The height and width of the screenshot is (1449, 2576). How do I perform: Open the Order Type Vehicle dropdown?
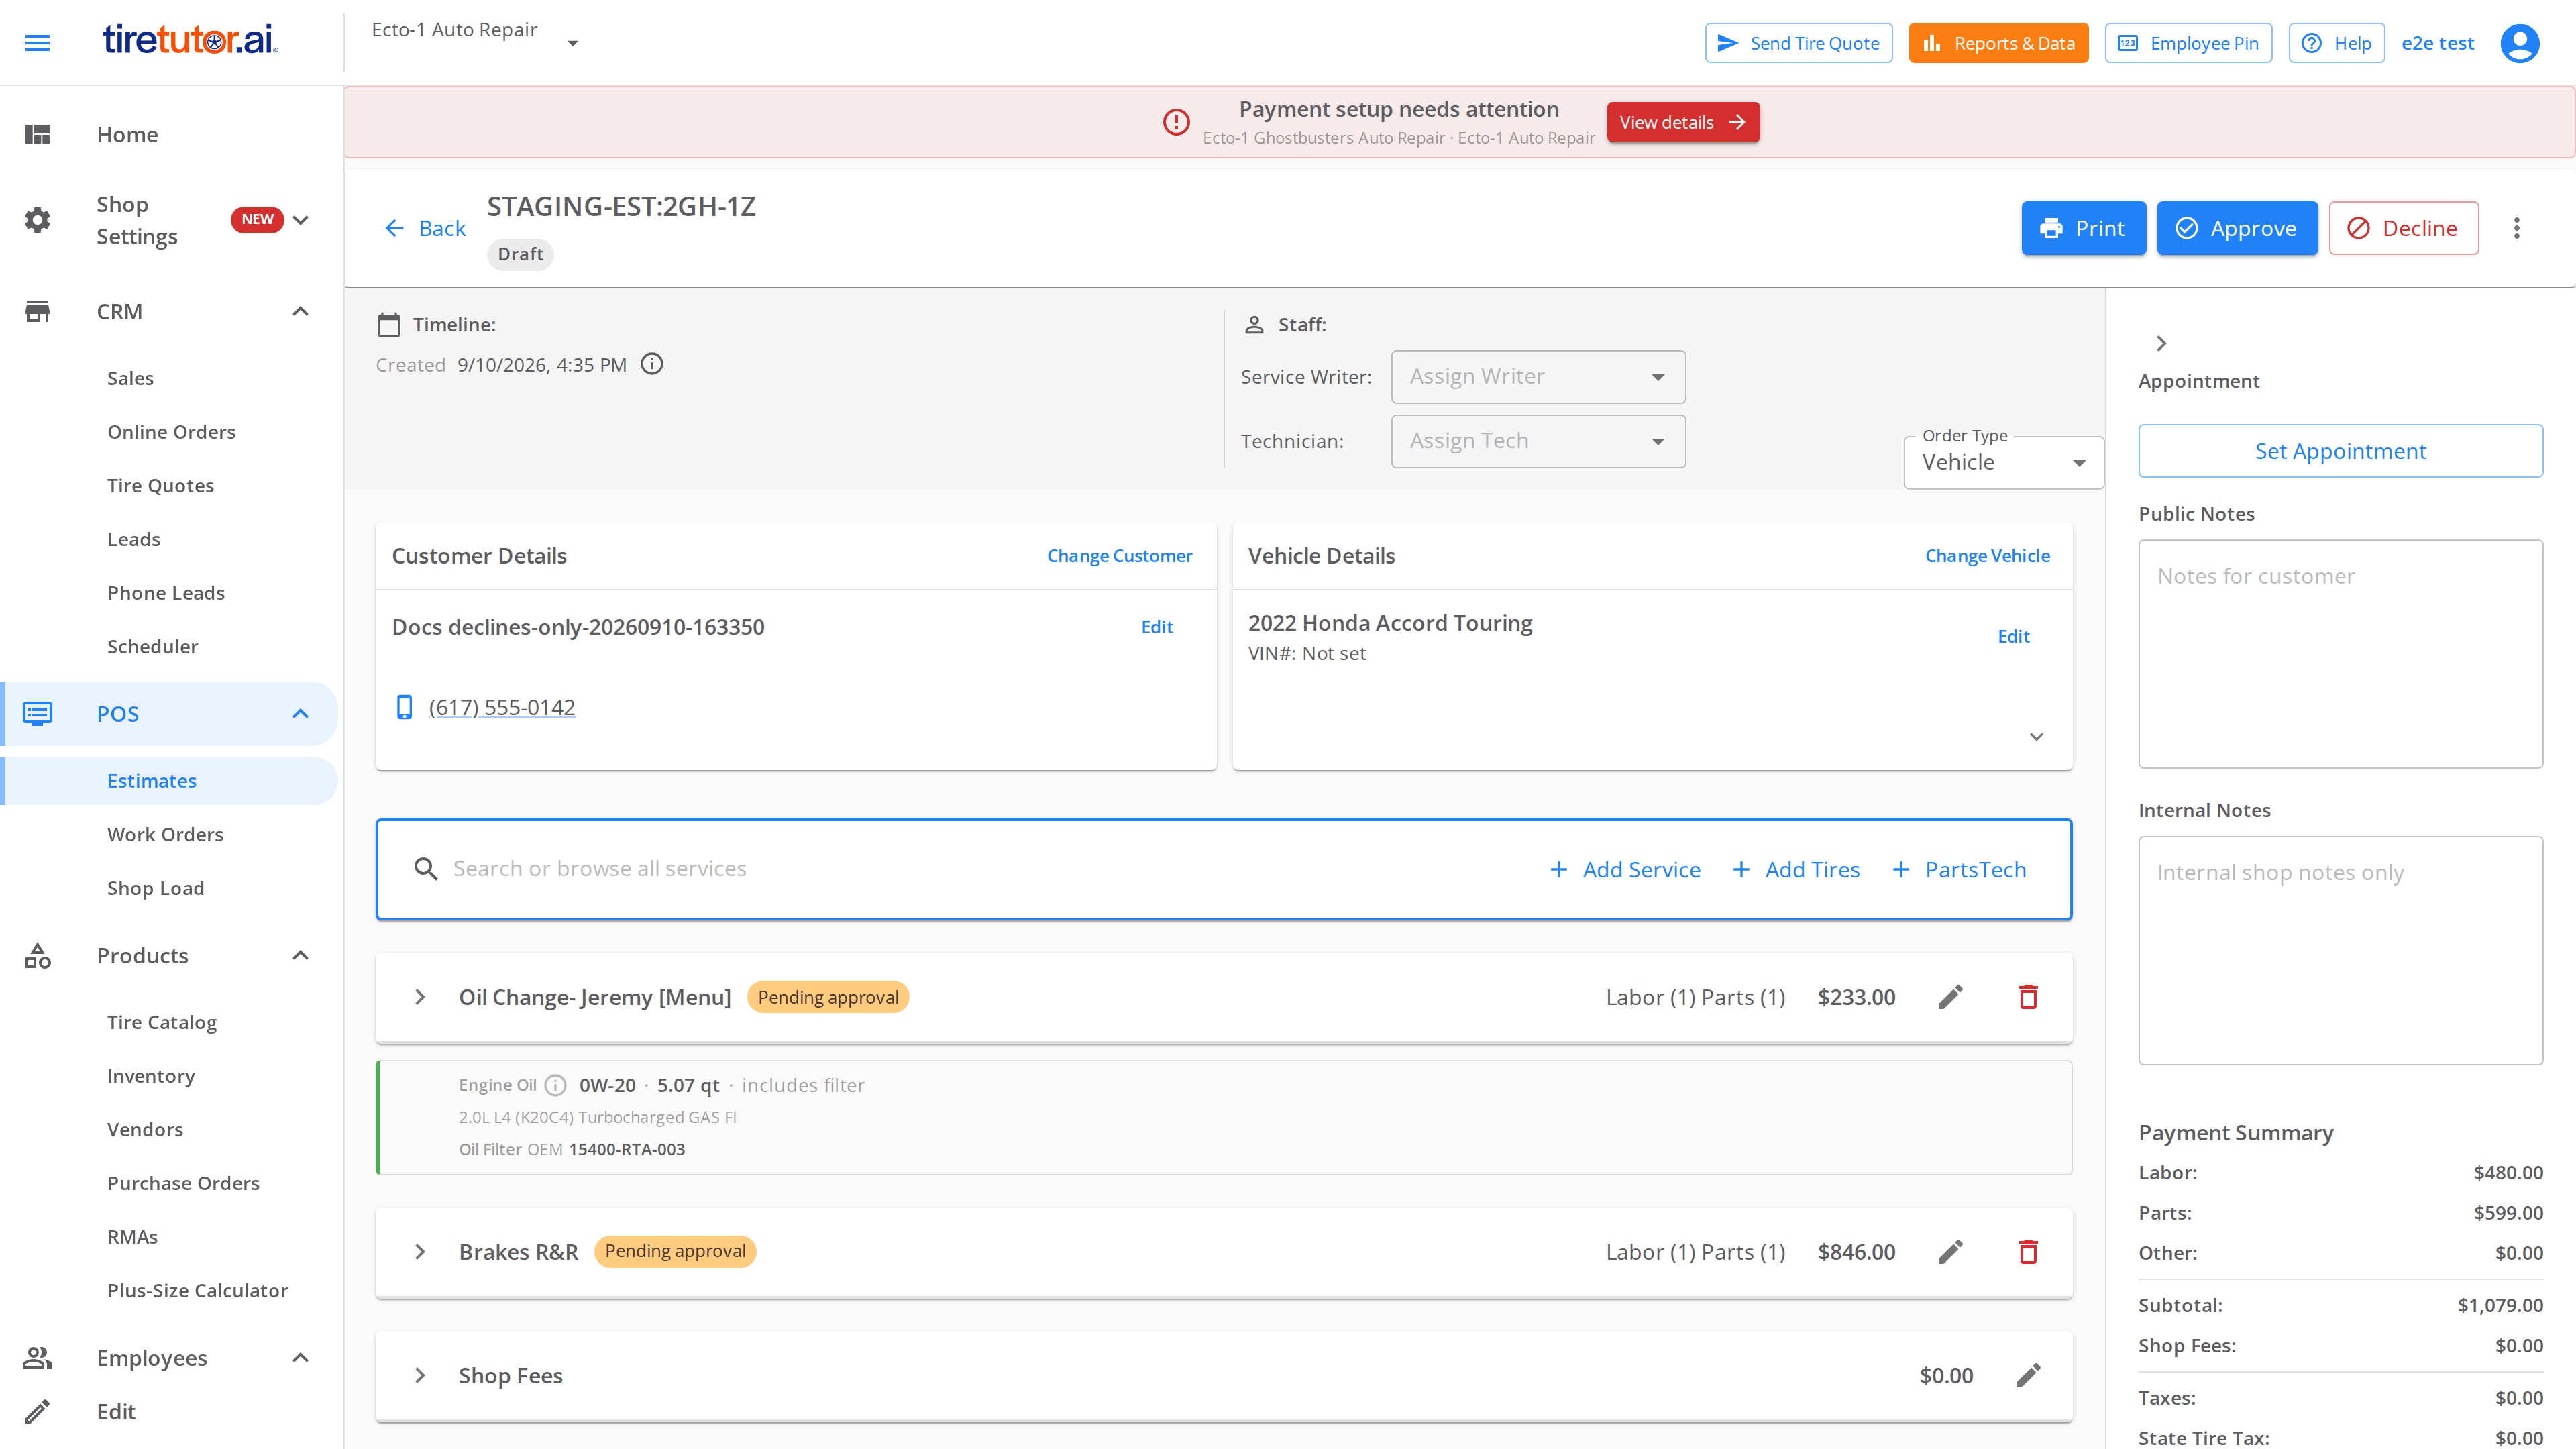2004,462
